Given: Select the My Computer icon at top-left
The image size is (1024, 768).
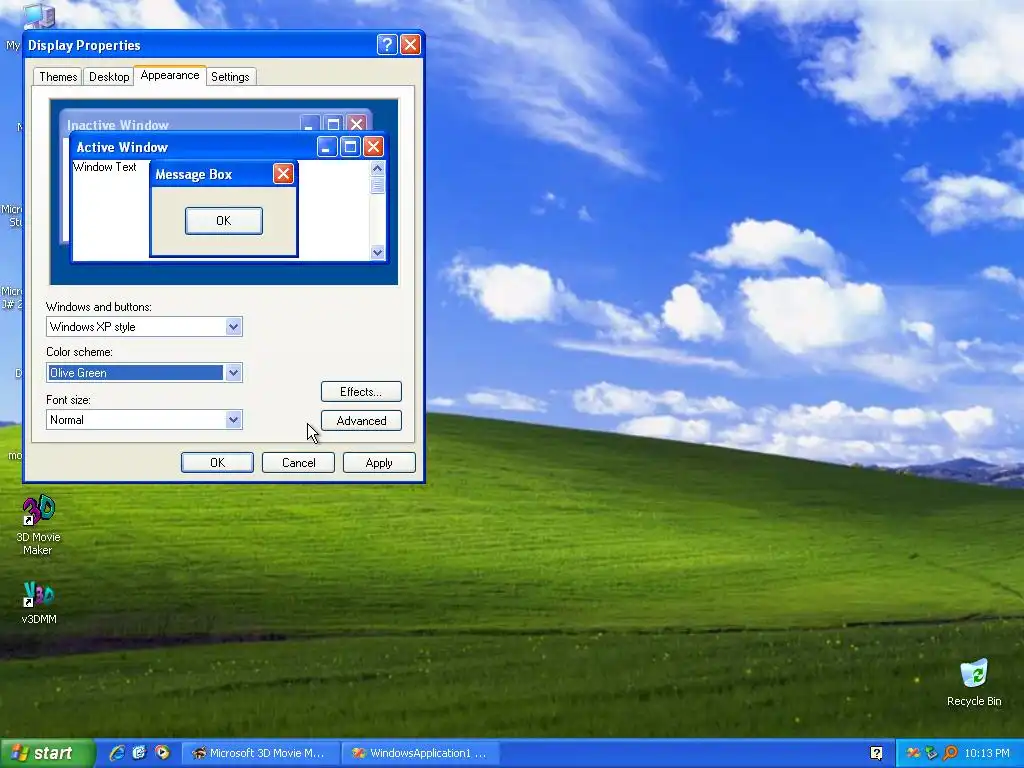Looking at the screenshot, I should point(39,14).
